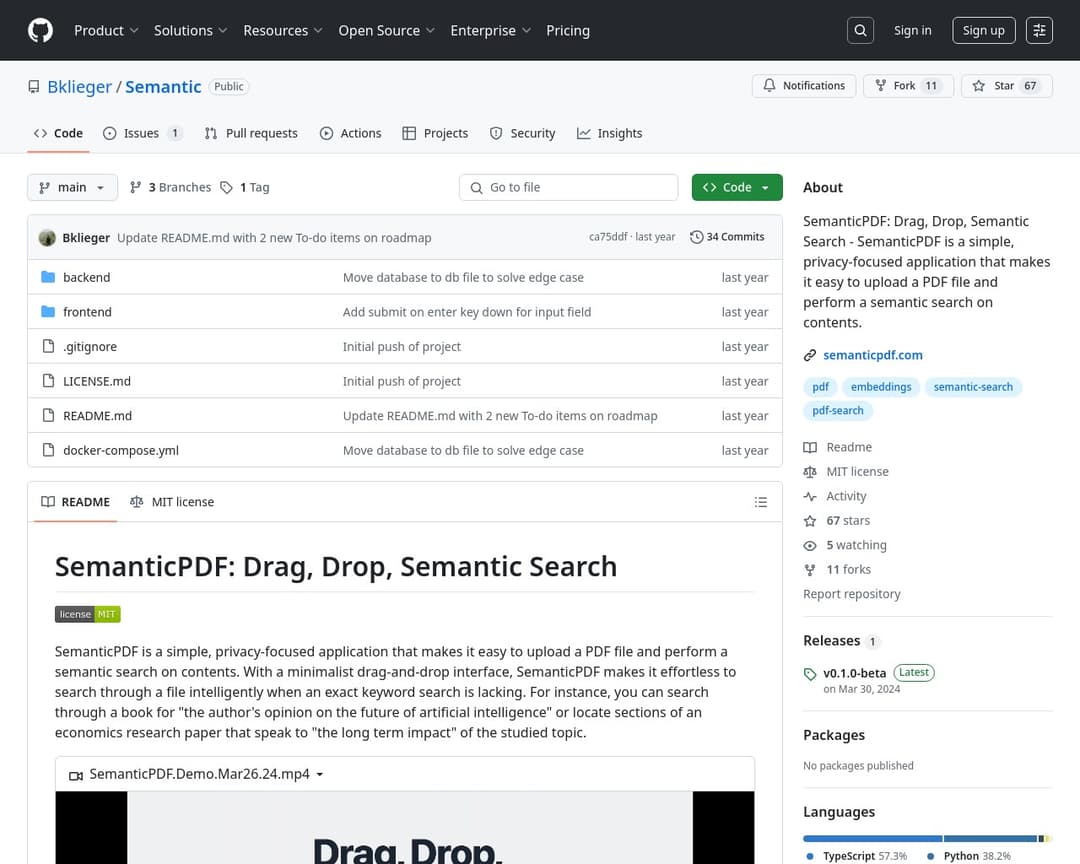Click the book icon beside Readme in sidebar
Image resolution: width=1080 pixels, height=864 pixels.
810,447
